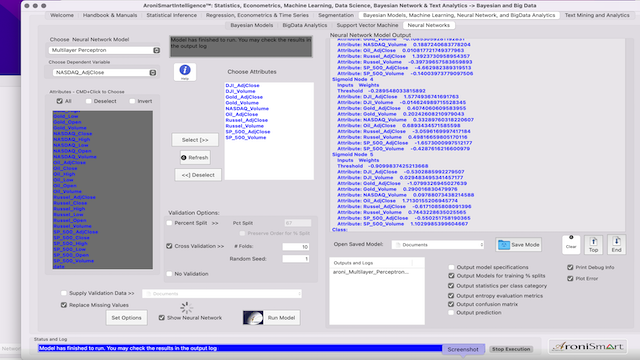Toggle Show Neural Network checkbox
Screen dimensions: 640x360
tap(162, 318)
